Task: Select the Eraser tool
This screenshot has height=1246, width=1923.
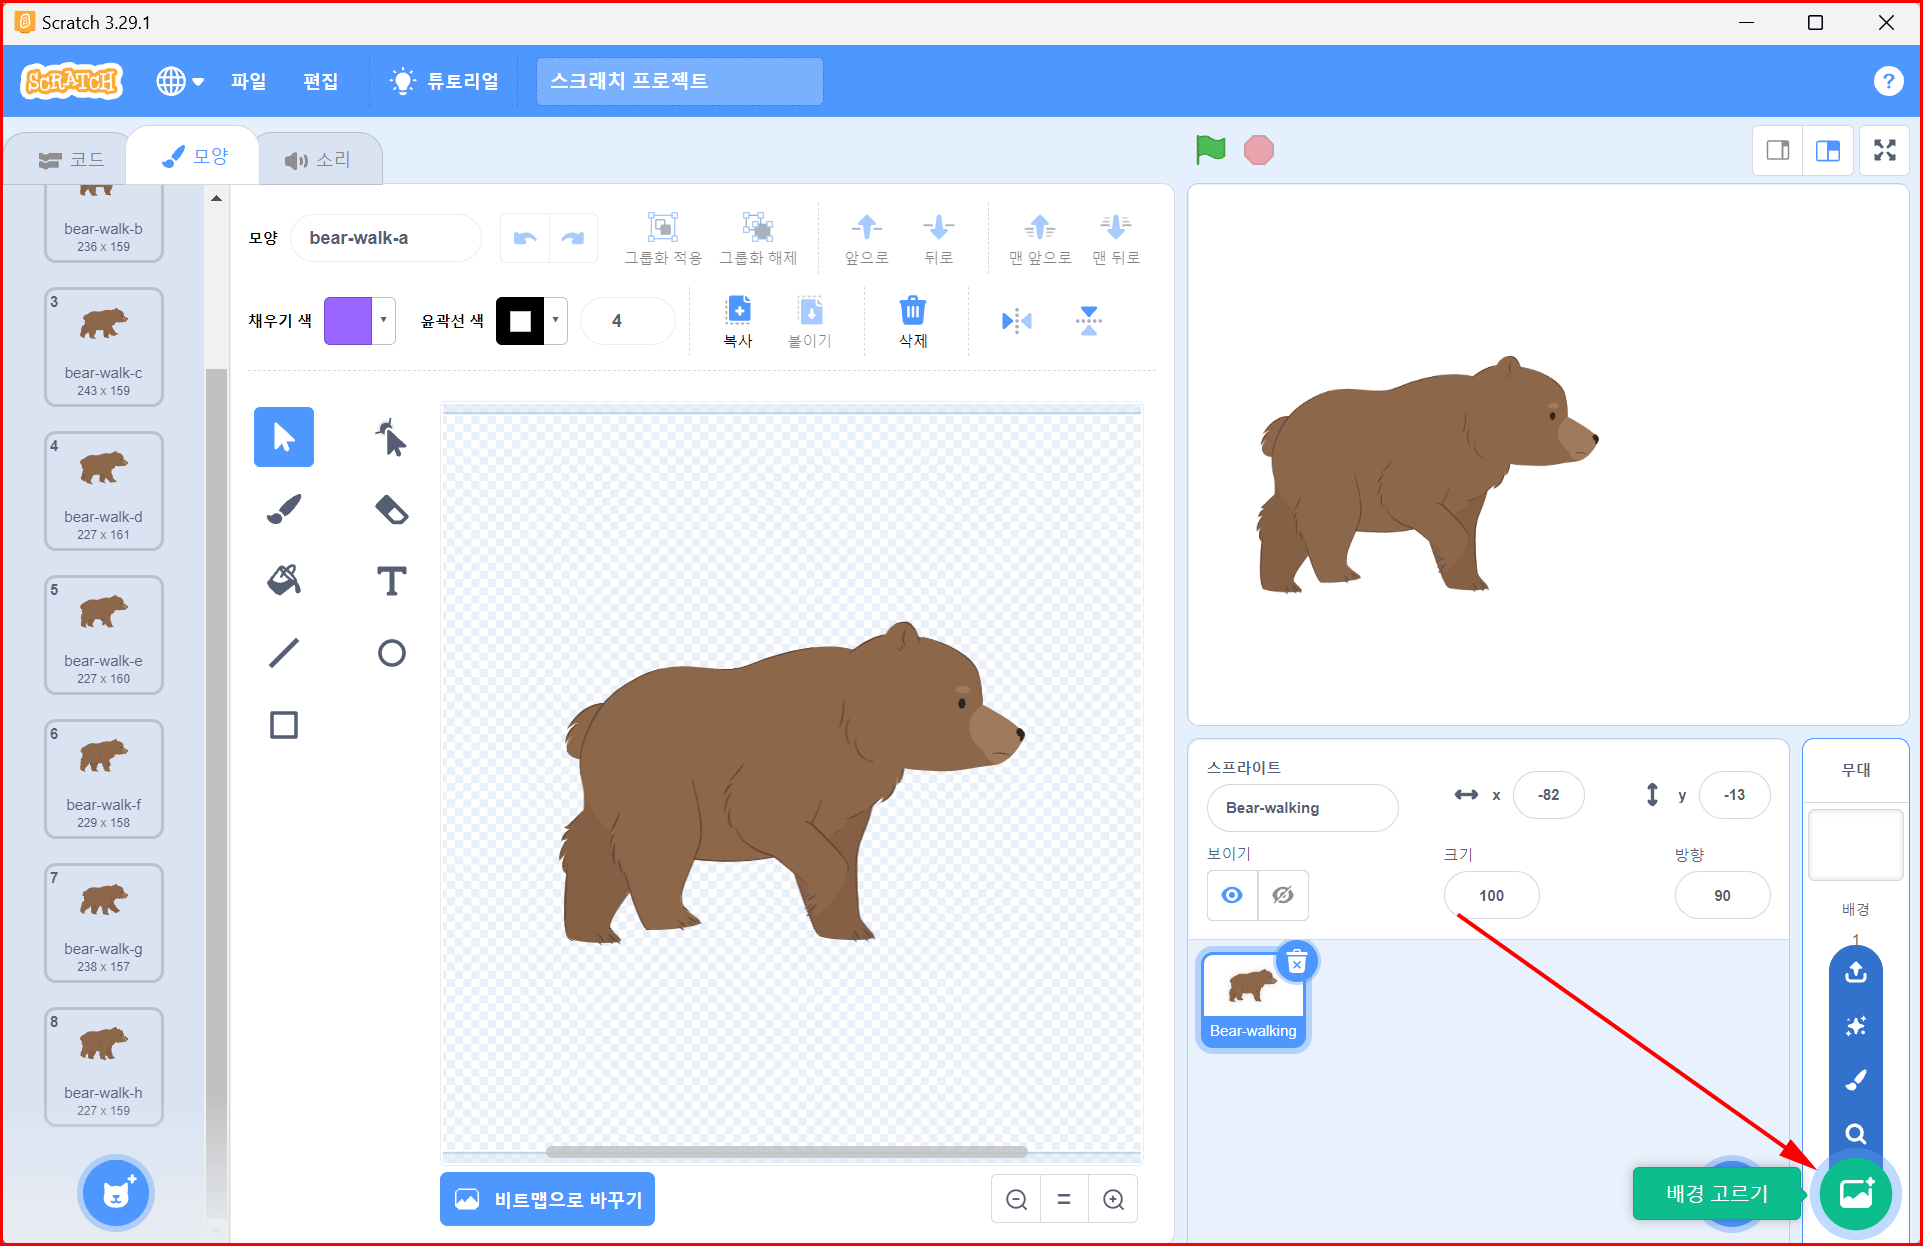Action: (391, 509)
